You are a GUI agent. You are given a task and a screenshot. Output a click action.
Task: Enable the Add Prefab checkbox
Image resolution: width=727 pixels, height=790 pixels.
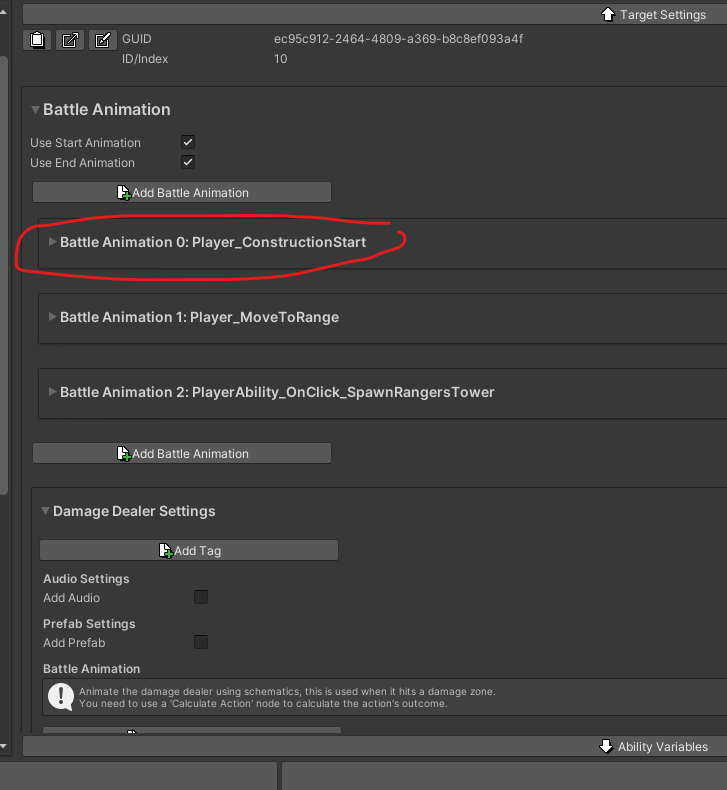point(201,642)
